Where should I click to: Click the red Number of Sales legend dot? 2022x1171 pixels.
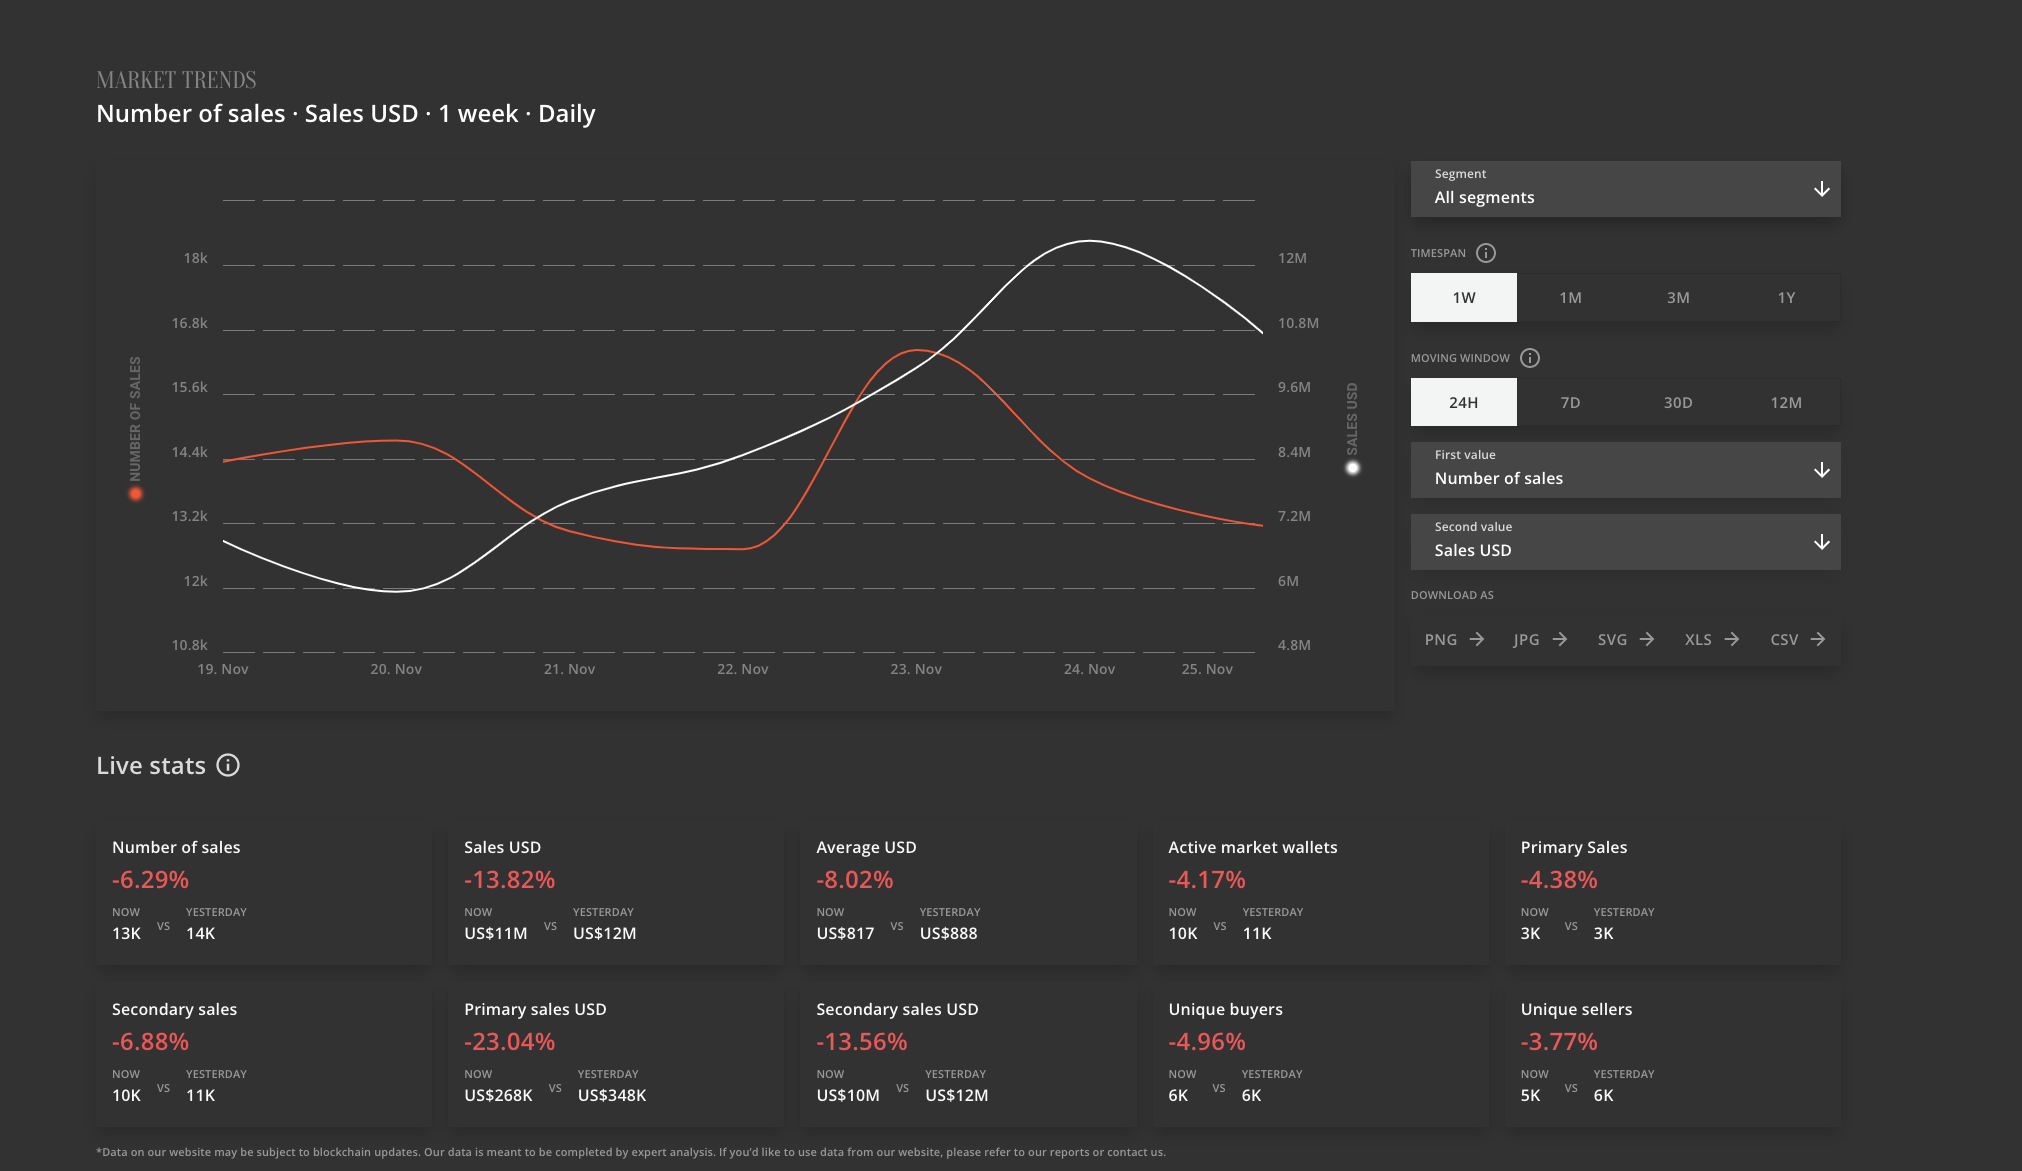click(136, 494)
